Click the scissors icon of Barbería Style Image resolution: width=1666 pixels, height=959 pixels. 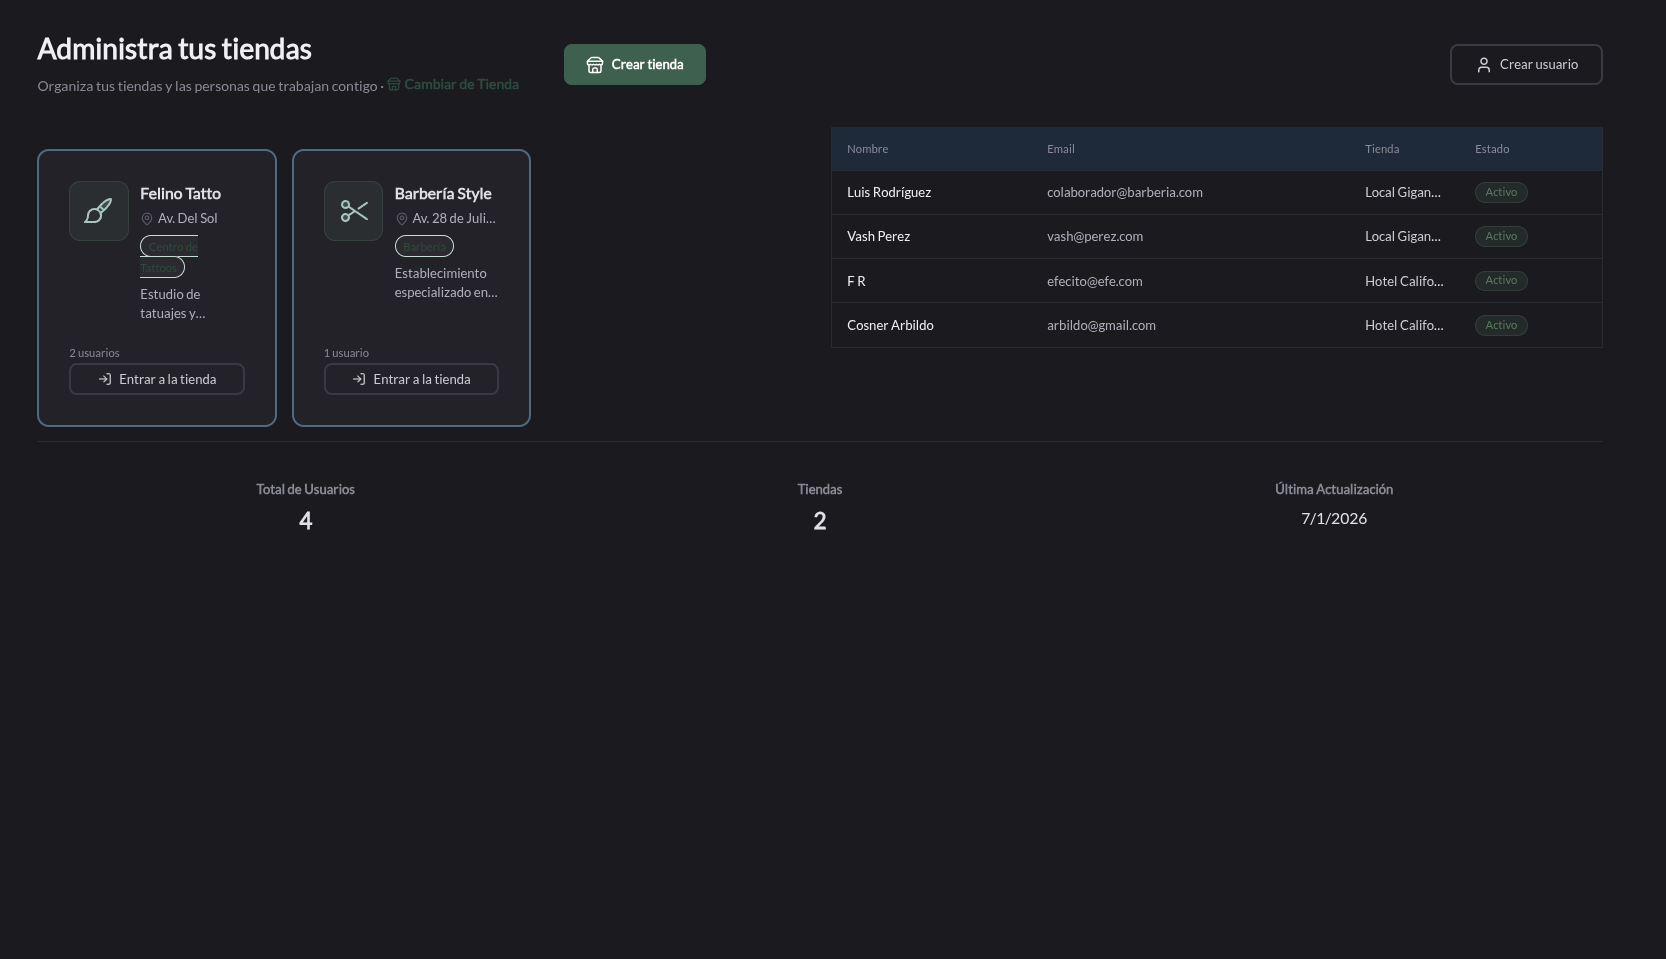[x=353, y=211]
